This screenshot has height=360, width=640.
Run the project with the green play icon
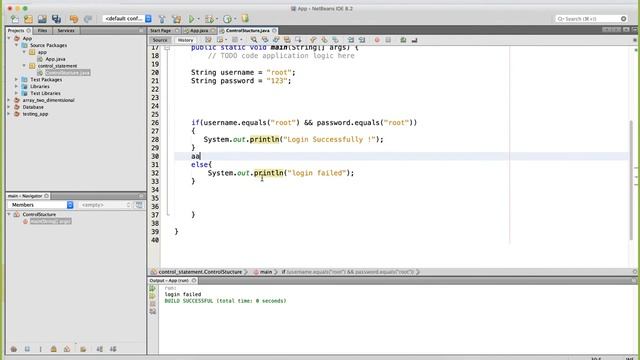(191, 19)
